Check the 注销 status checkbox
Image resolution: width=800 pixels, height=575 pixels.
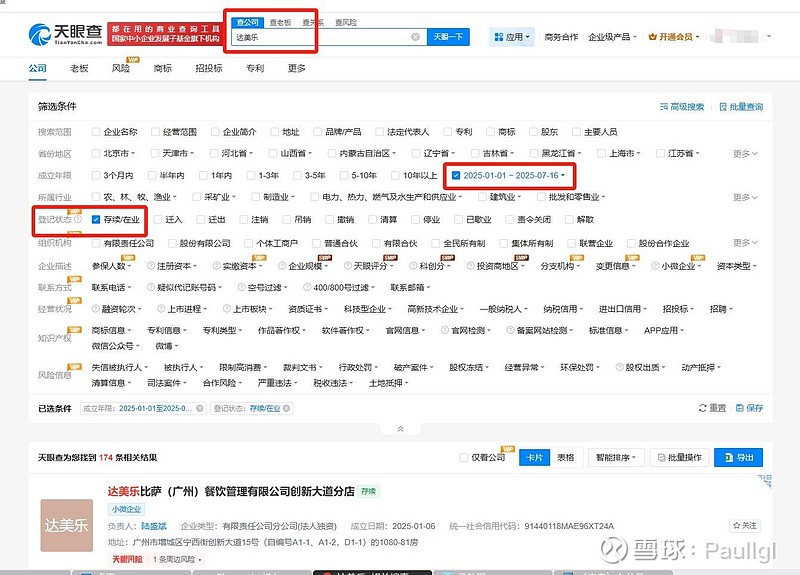point(243,219)
